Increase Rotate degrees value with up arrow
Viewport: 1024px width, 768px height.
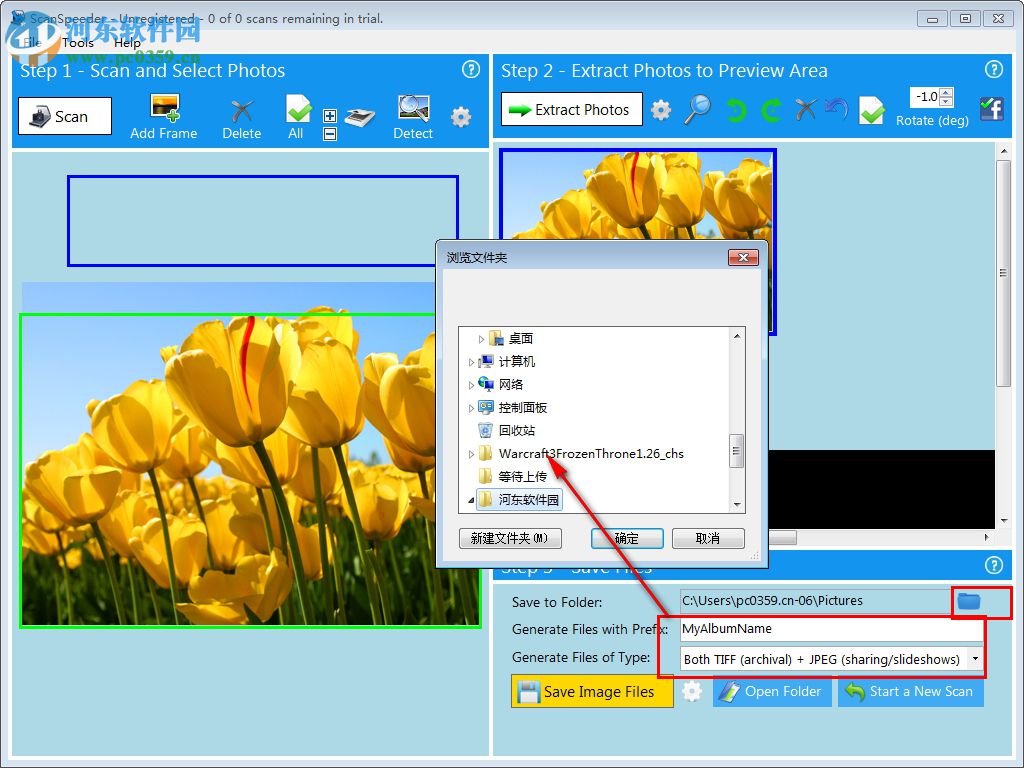pos(947,92)
